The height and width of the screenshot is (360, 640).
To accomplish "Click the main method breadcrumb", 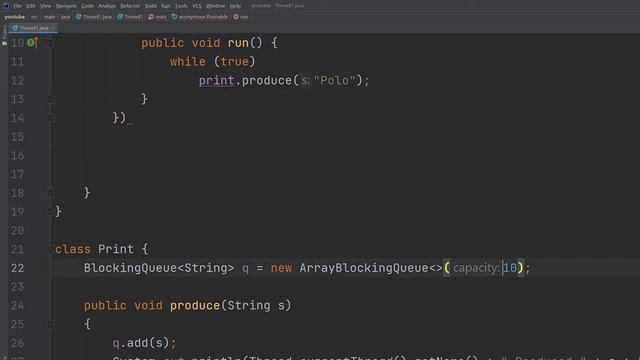I will 158,17.
